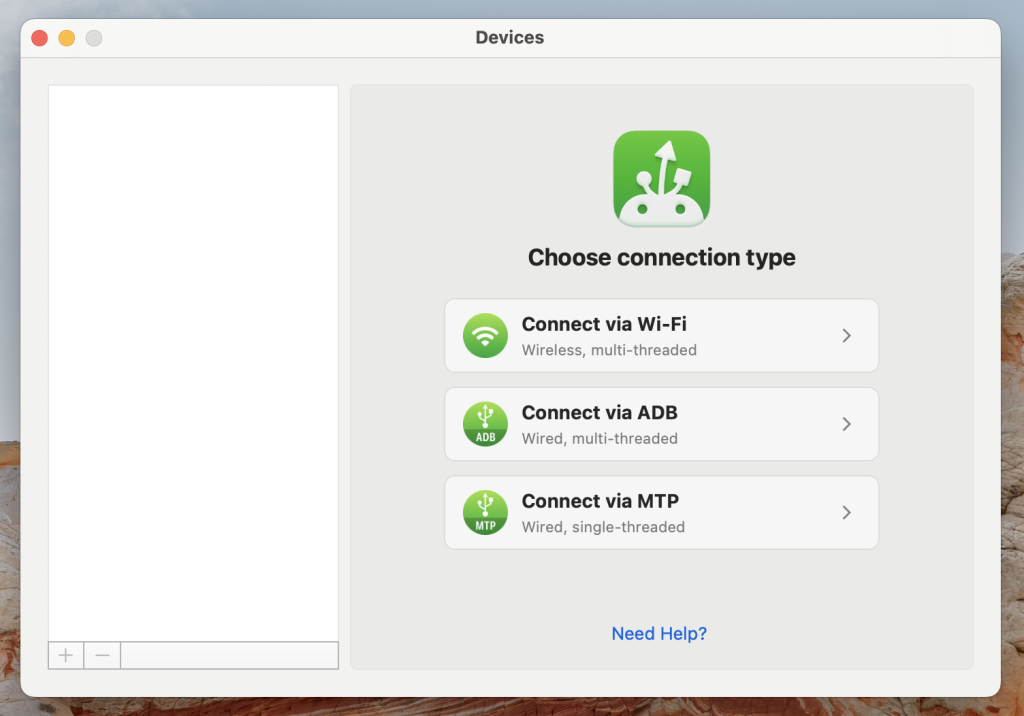This screenshot has width=1024, height=716.
Task: Click the green MTP USB icon
Action: tap(485, 512)
